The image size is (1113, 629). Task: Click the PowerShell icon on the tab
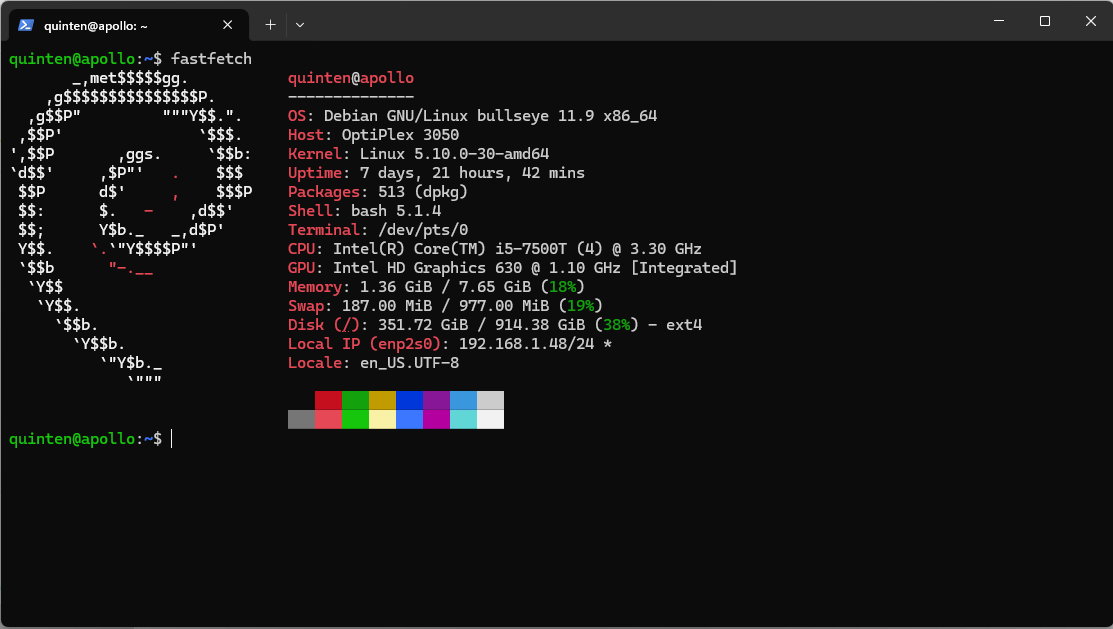click(27, 24)
